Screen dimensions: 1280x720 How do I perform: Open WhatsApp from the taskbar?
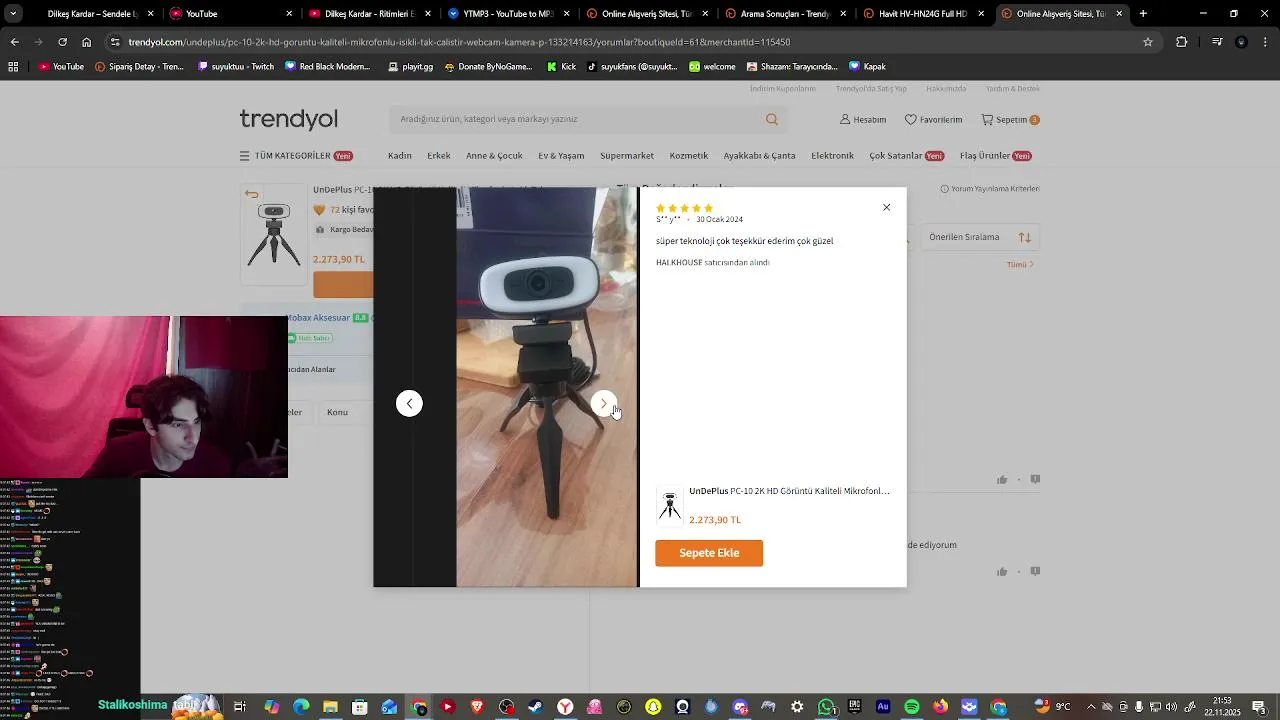[x=826, y=707]
